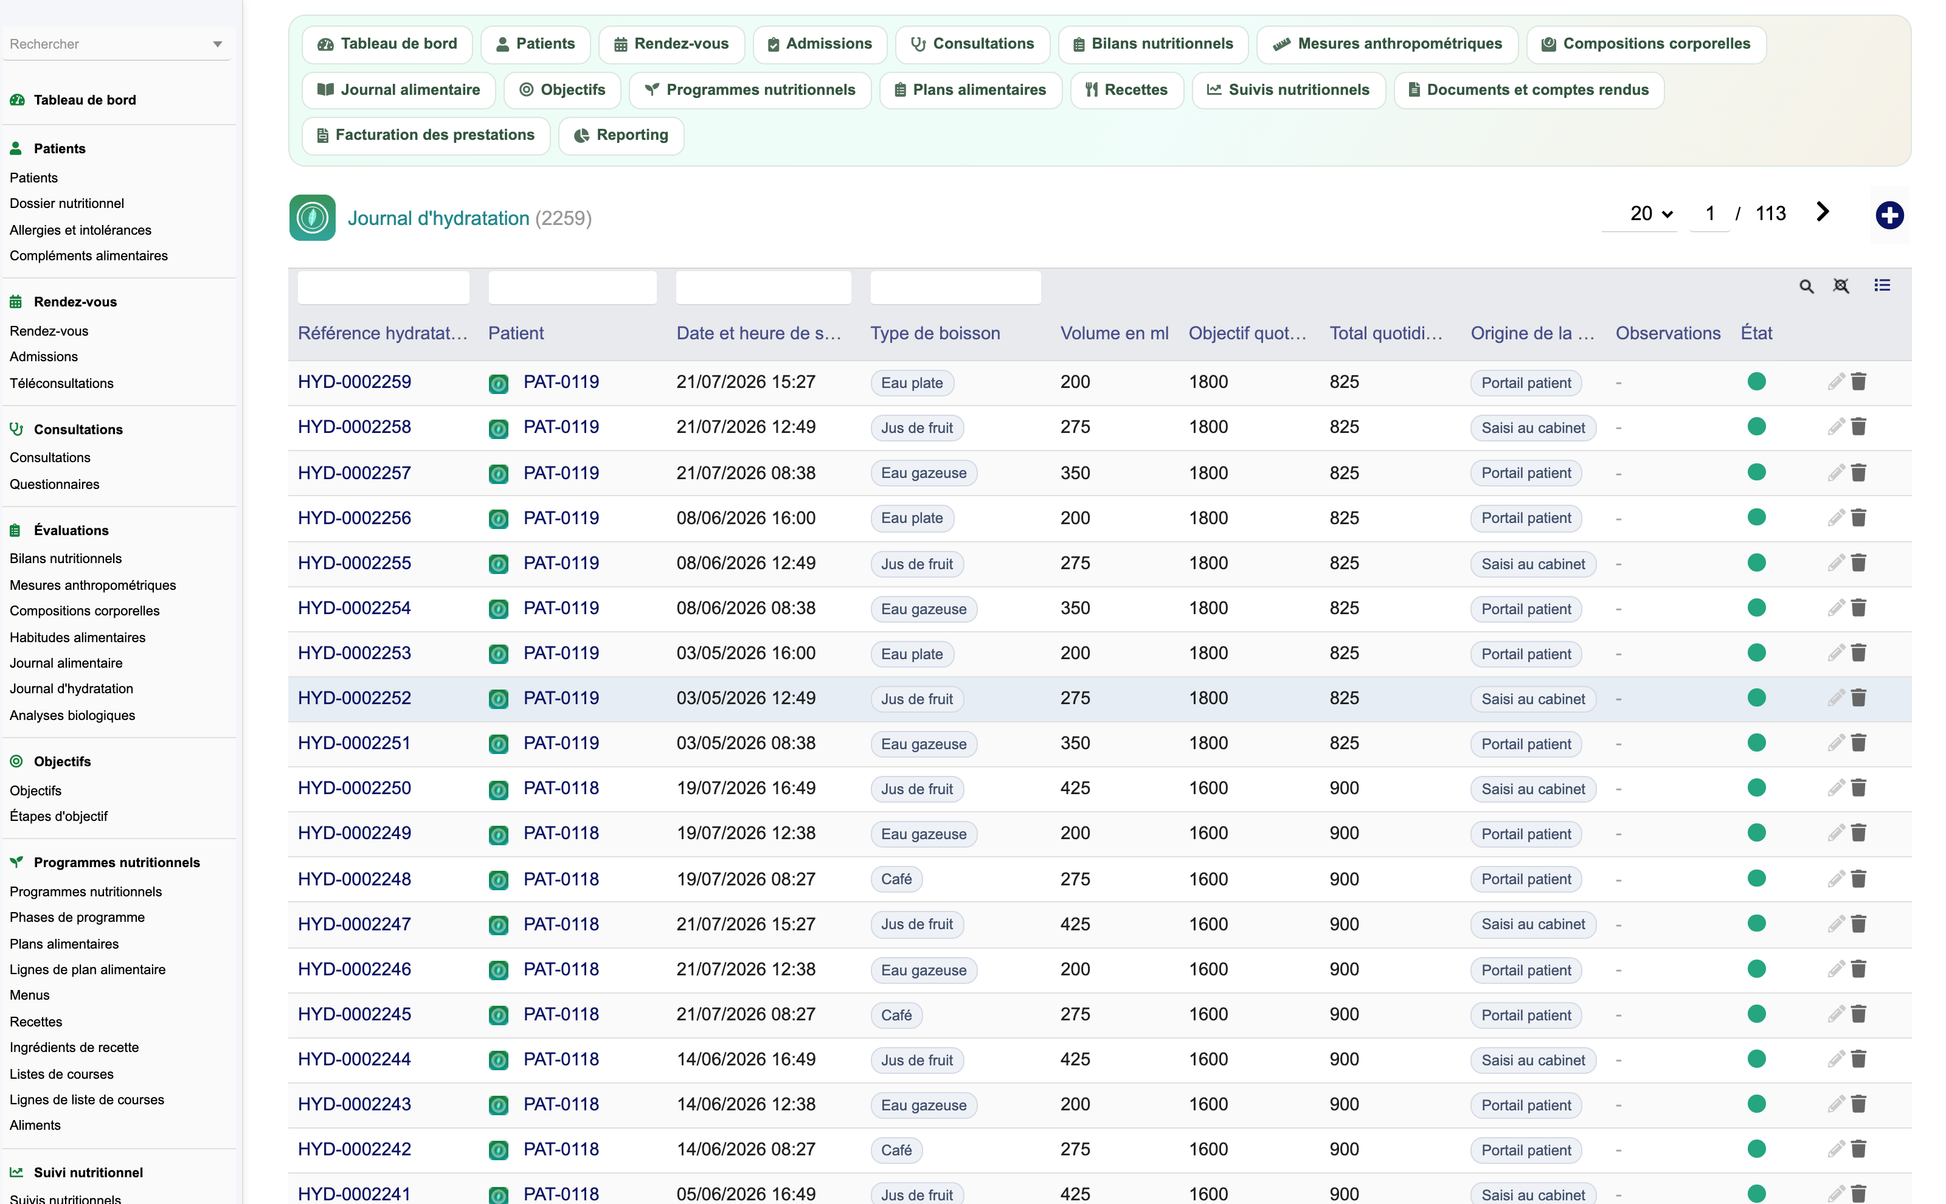Click the Journal d'hydratation green leaf icon
The height and width of the screenshot is (1204, 1946).
click(x=312, y=218)
